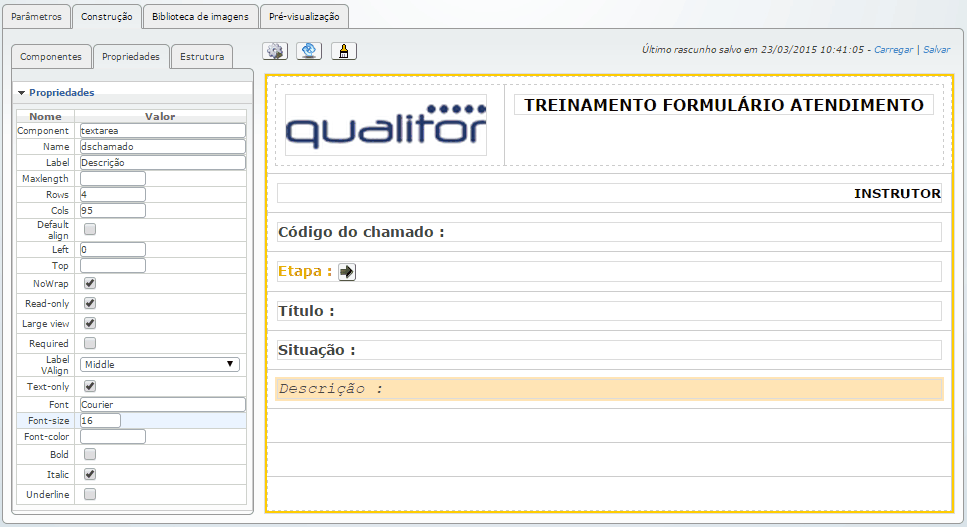Click the paintbrush icon in the toolbar
The image size is (967, 527).
pos(343,51)
